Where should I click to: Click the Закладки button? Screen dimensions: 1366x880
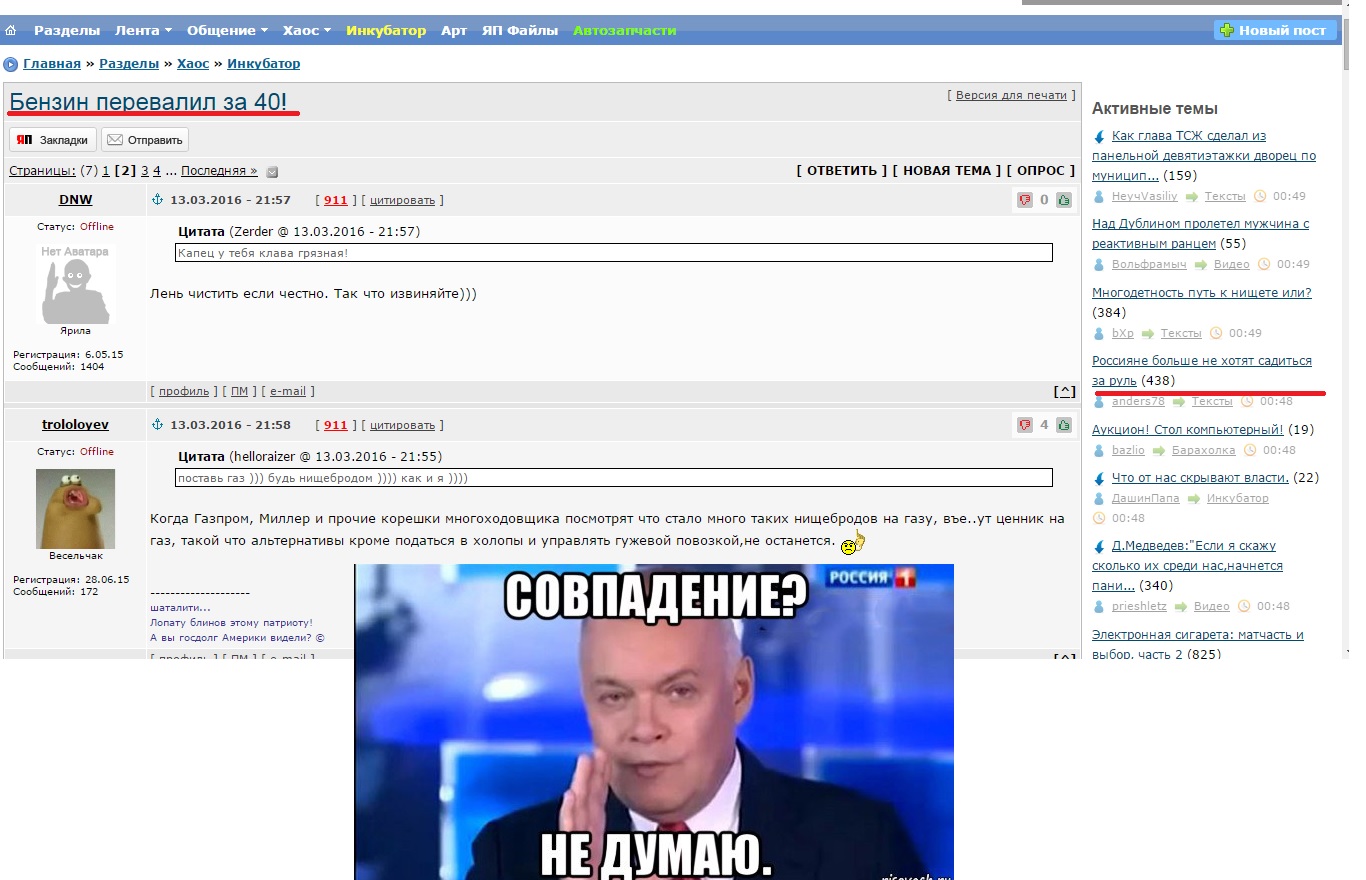tap(53, 140)
